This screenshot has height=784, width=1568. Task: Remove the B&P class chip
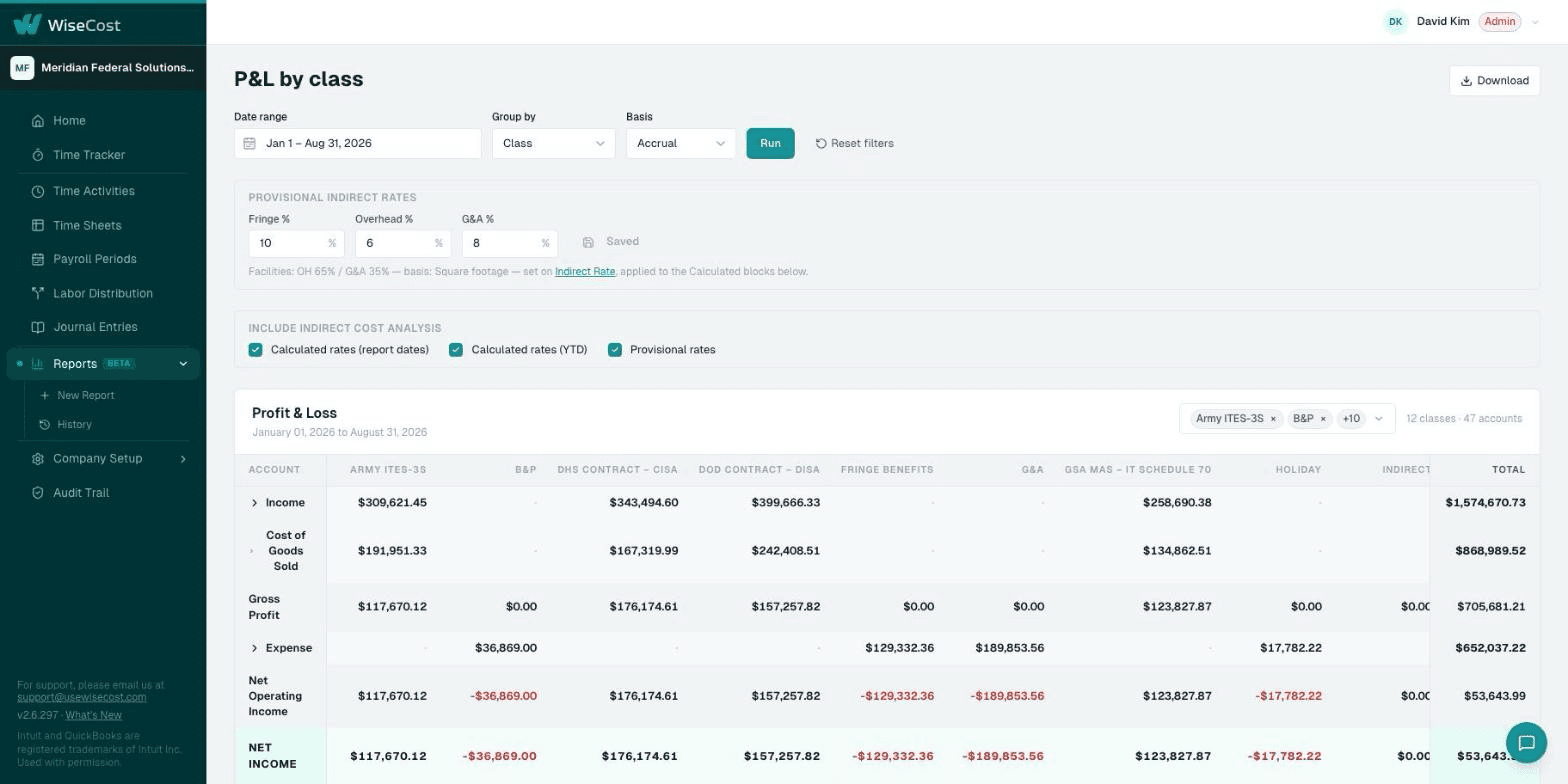click(x=1323, y=419)
